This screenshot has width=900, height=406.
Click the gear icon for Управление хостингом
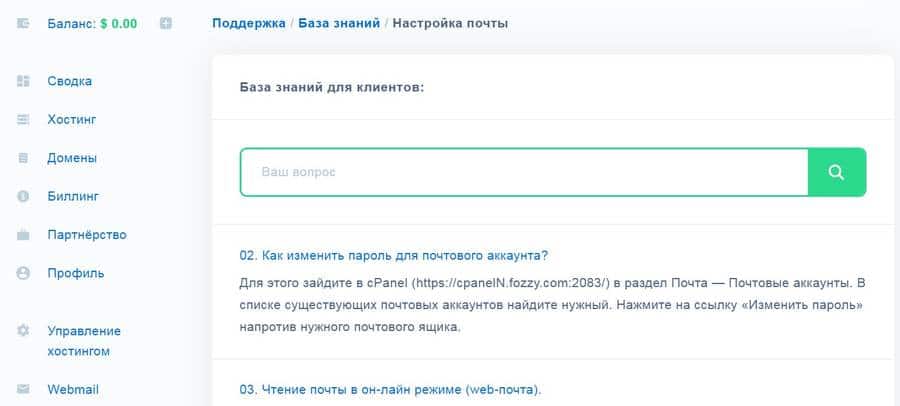coord(23,331)
